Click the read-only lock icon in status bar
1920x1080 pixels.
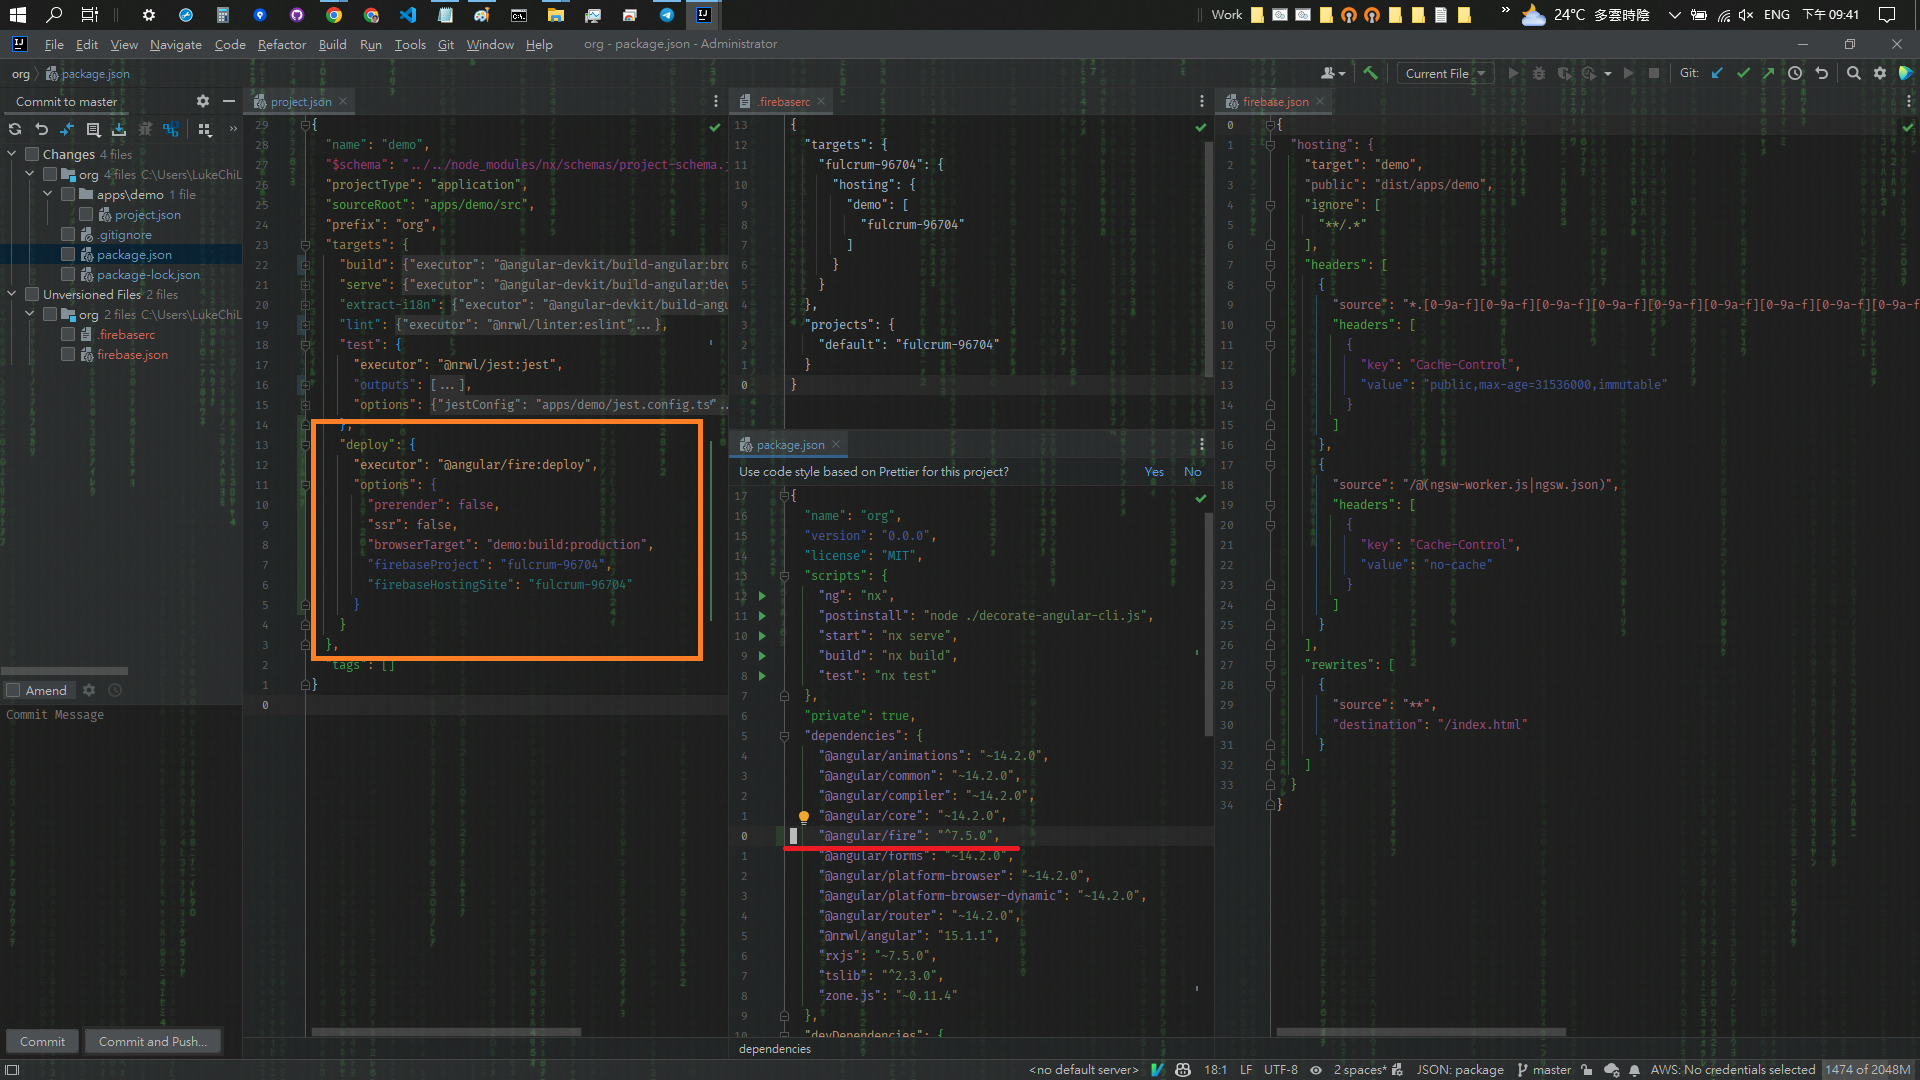(x=1586, y=1070)
